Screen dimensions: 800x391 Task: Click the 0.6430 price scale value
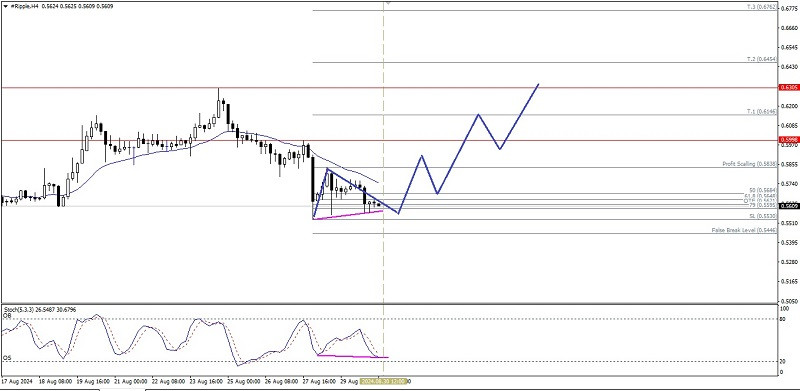point(789,67)
